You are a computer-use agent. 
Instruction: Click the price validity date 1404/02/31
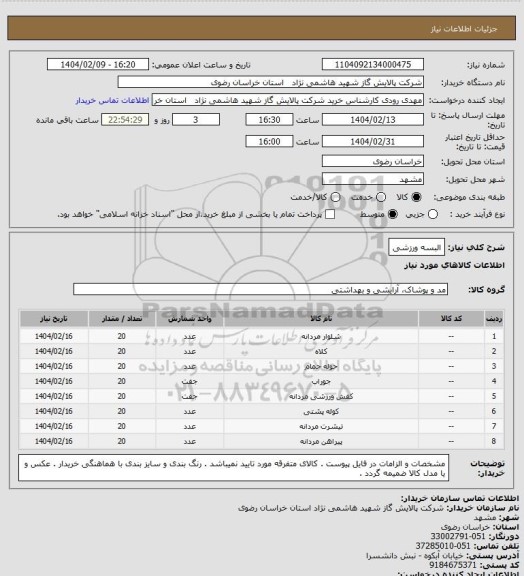point(373,141)
